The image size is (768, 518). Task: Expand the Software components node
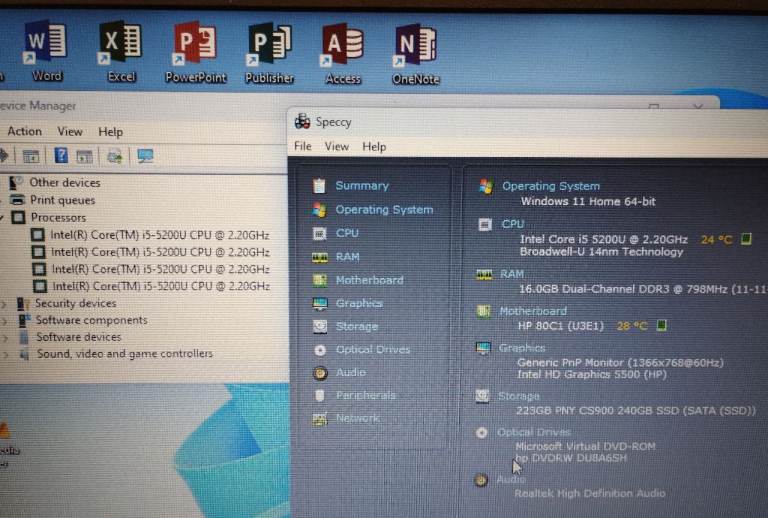tap(3, 321)
